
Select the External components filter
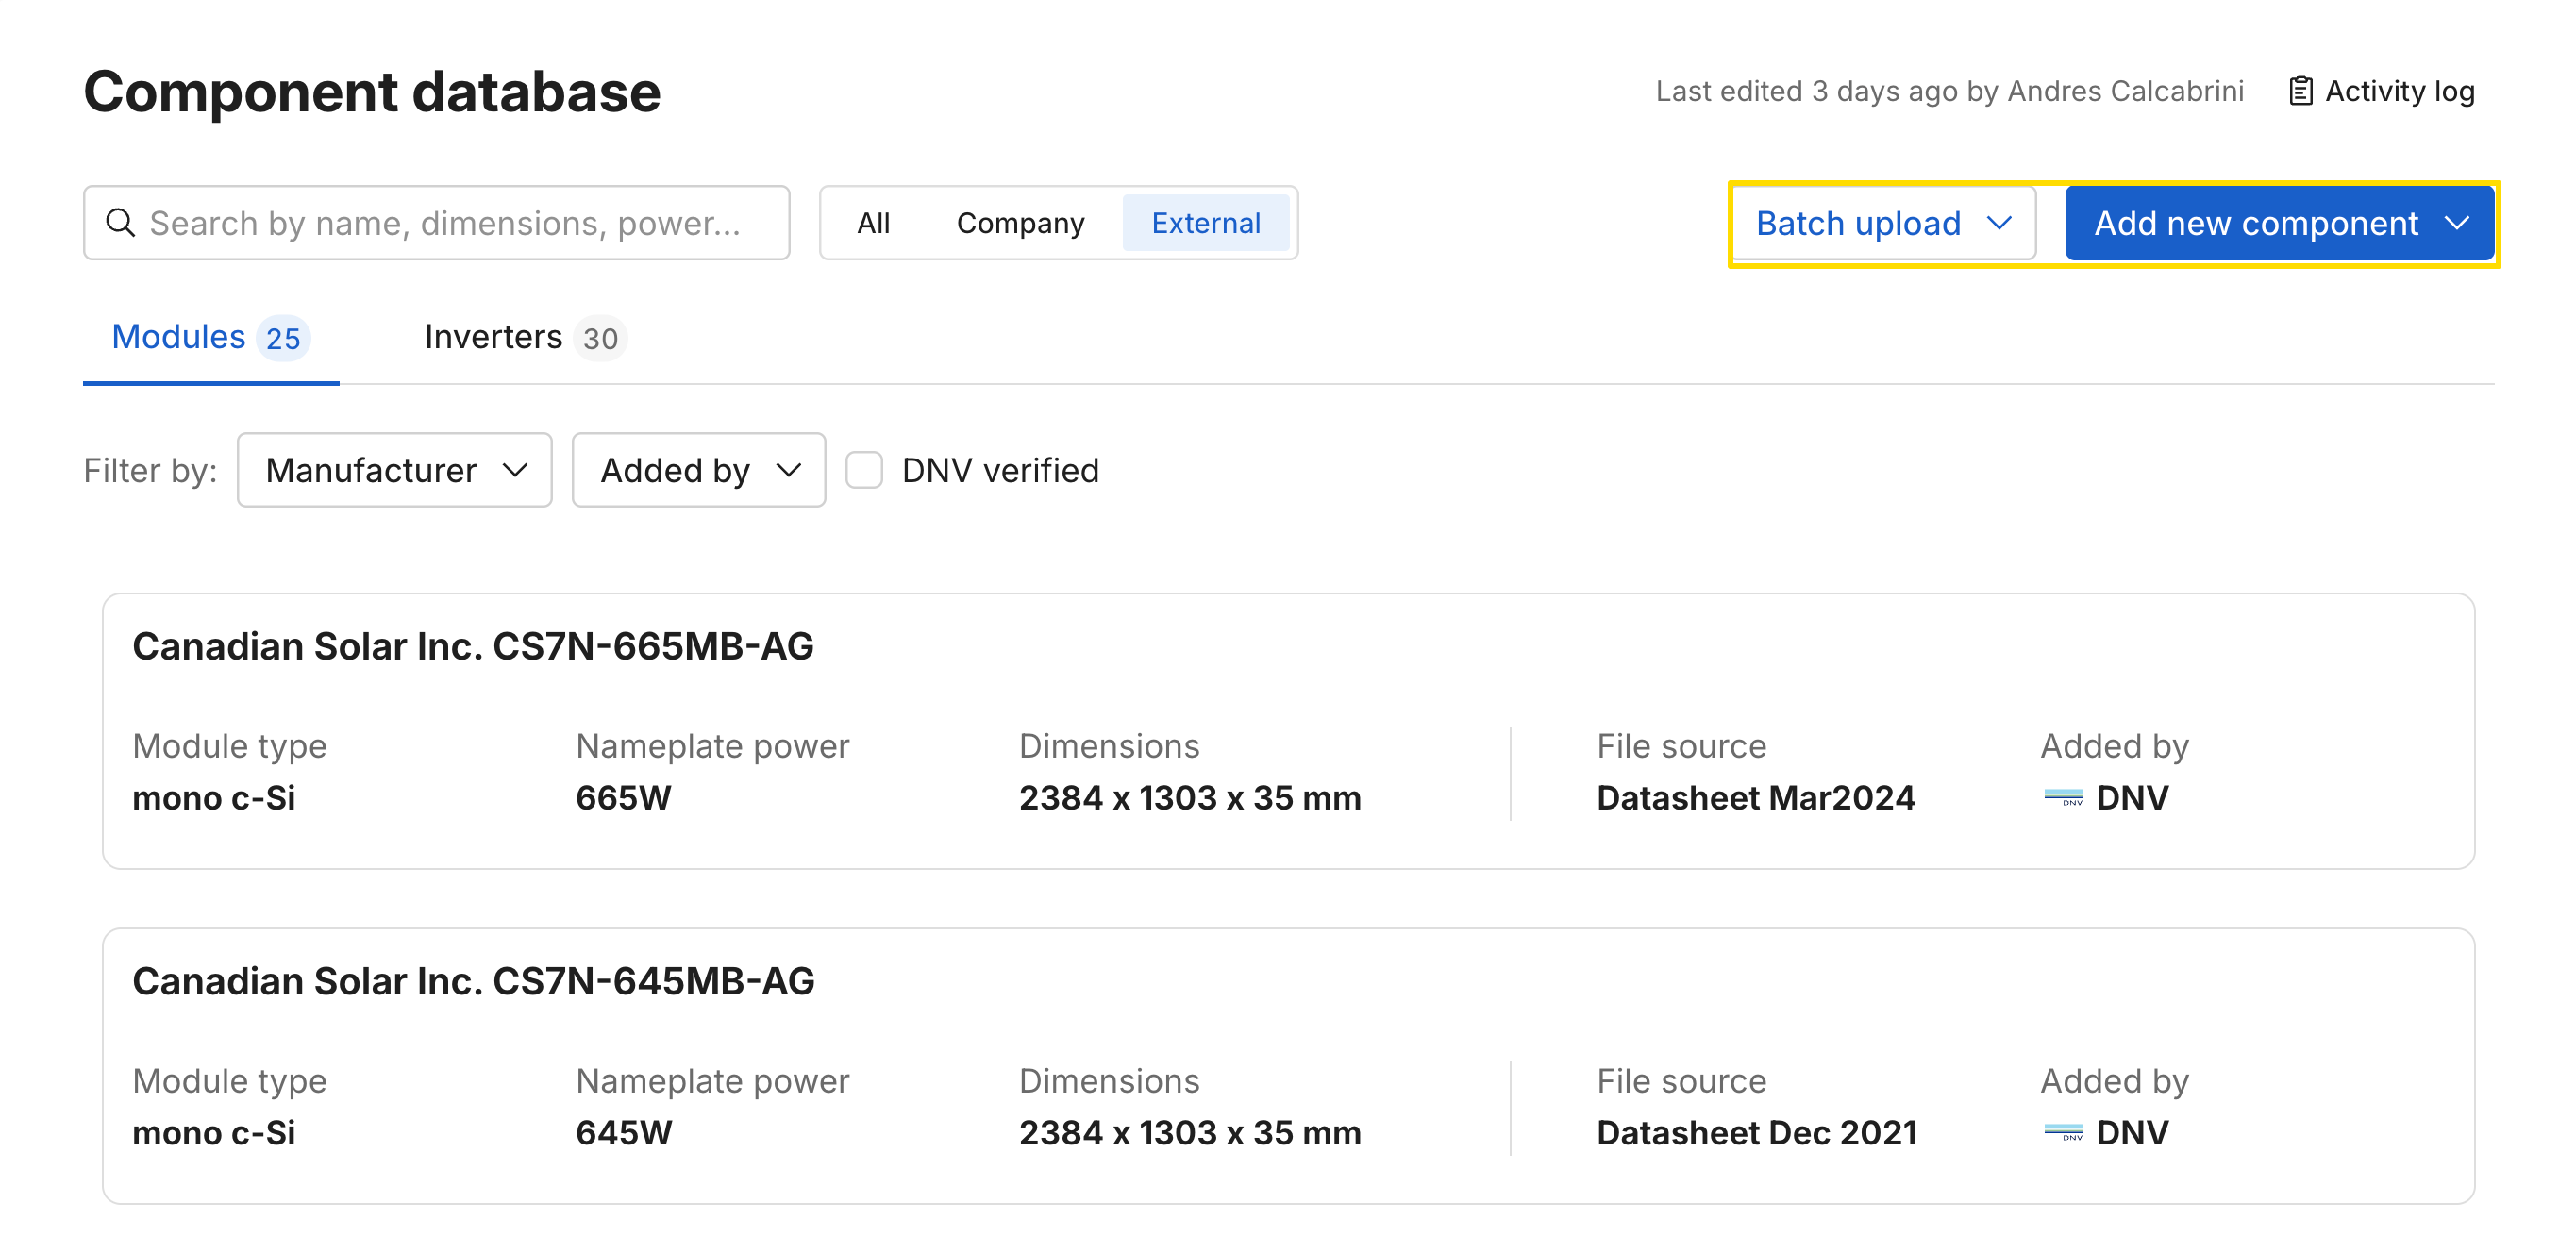click(x=1205, y=222)
